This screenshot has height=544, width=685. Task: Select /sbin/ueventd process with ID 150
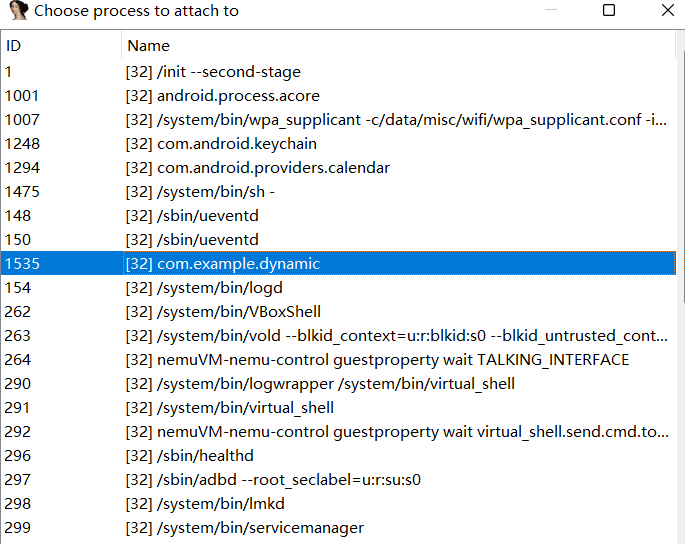point(338,240)
